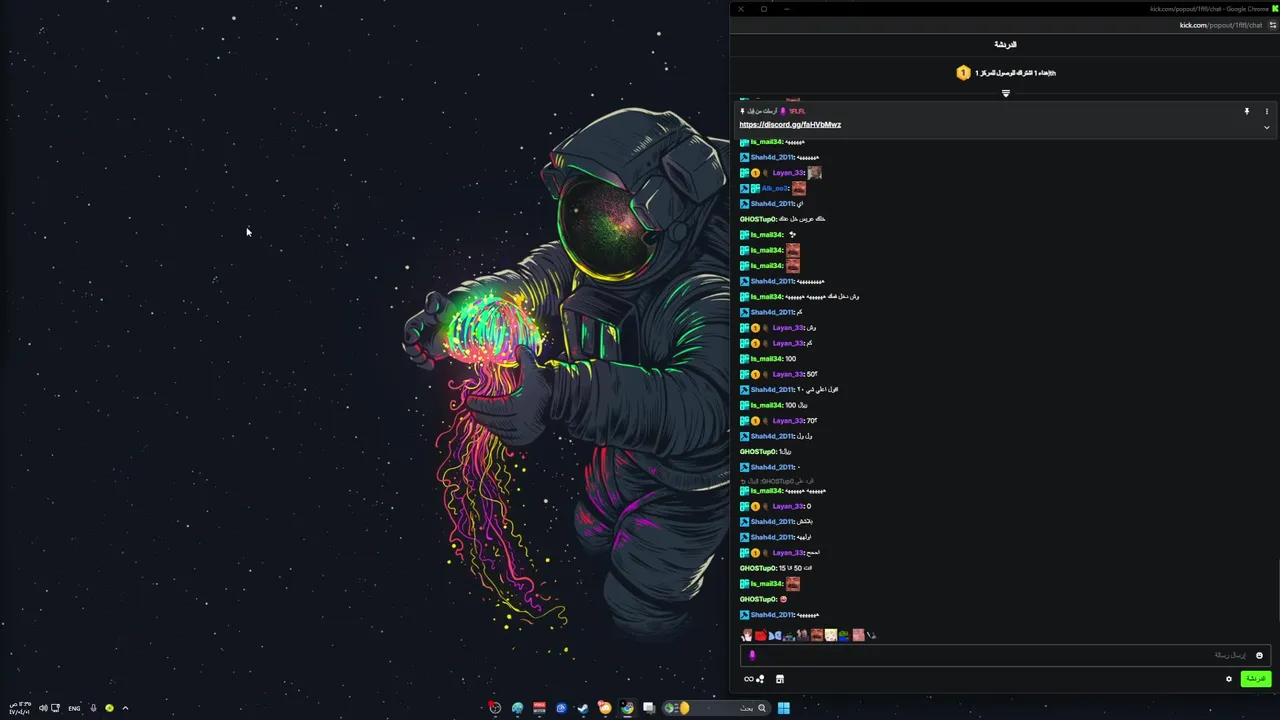The height and width of the screenshot is (720, 1280).
Task: Expand the gifted-subscription leaderboard arrow
Action: [x=1006, y=93]
